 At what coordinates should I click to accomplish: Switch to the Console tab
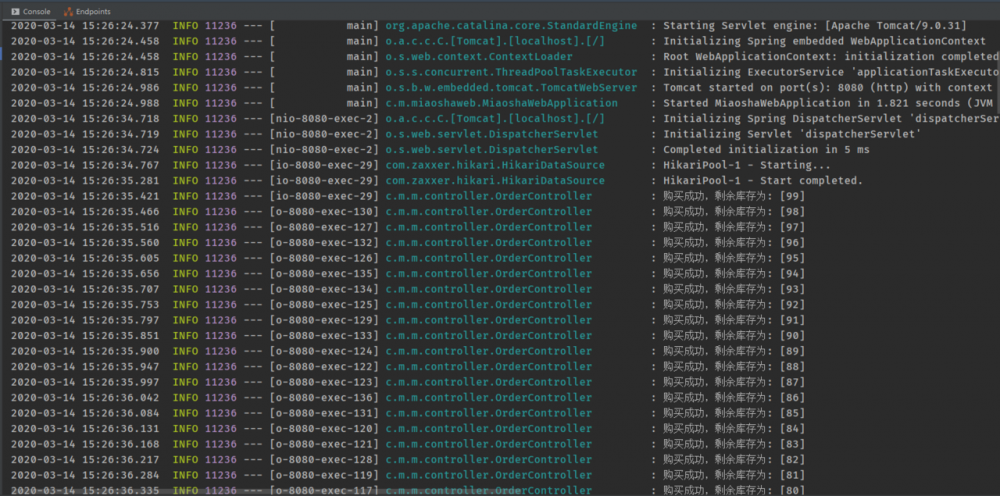[31, 11]
